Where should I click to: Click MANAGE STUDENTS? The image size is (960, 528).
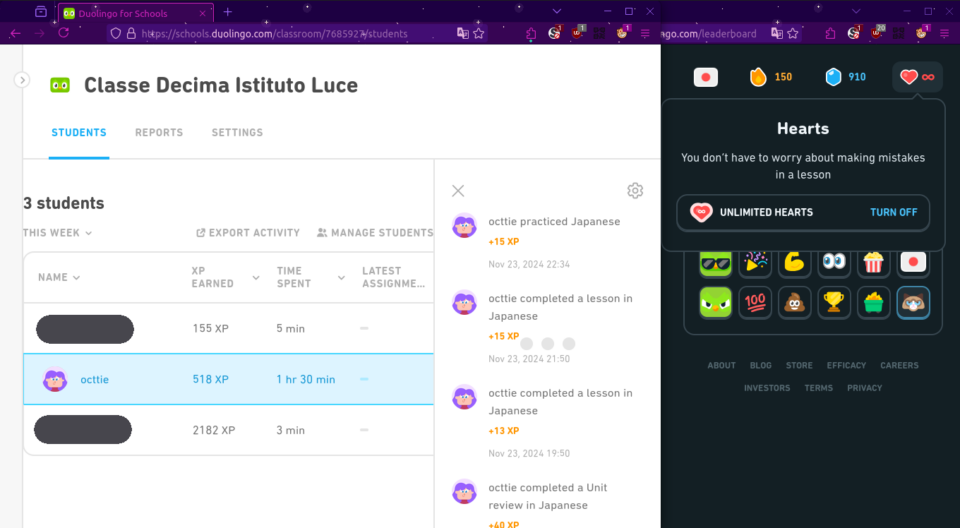tap(375, 233)
